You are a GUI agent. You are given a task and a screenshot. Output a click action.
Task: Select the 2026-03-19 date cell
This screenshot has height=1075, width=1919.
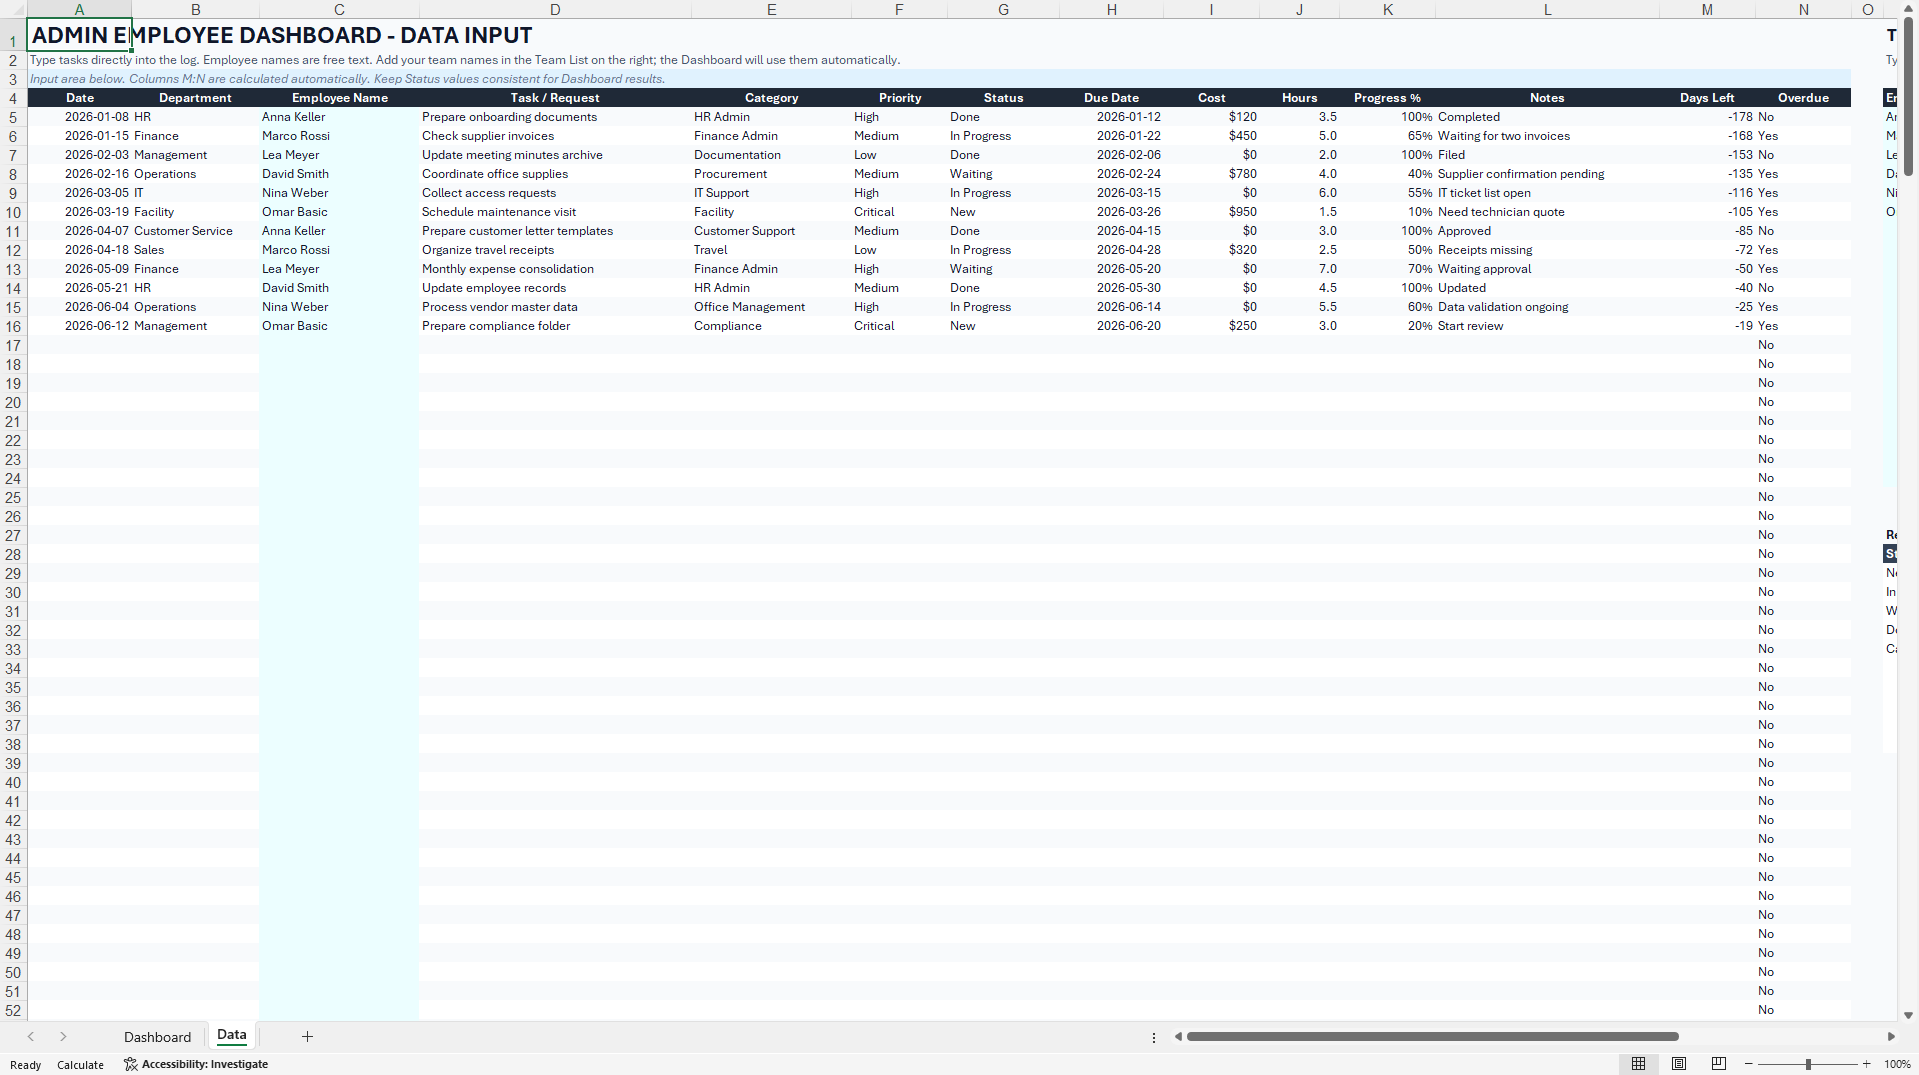tap(79, 212)
